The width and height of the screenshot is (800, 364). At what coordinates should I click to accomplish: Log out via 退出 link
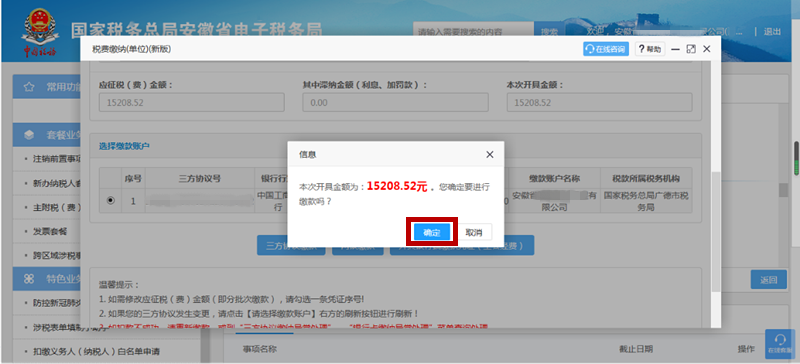click(772, 32)
